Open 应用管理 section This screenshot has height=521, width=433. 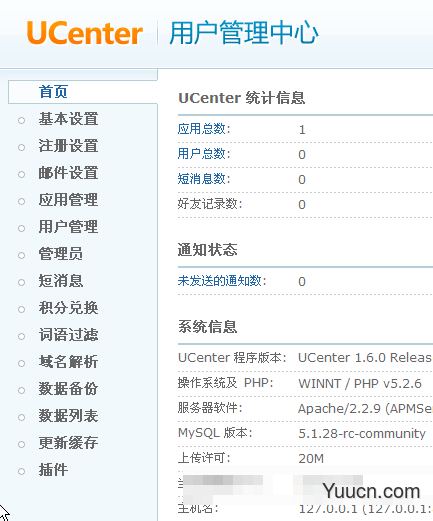tap(68, 200)
